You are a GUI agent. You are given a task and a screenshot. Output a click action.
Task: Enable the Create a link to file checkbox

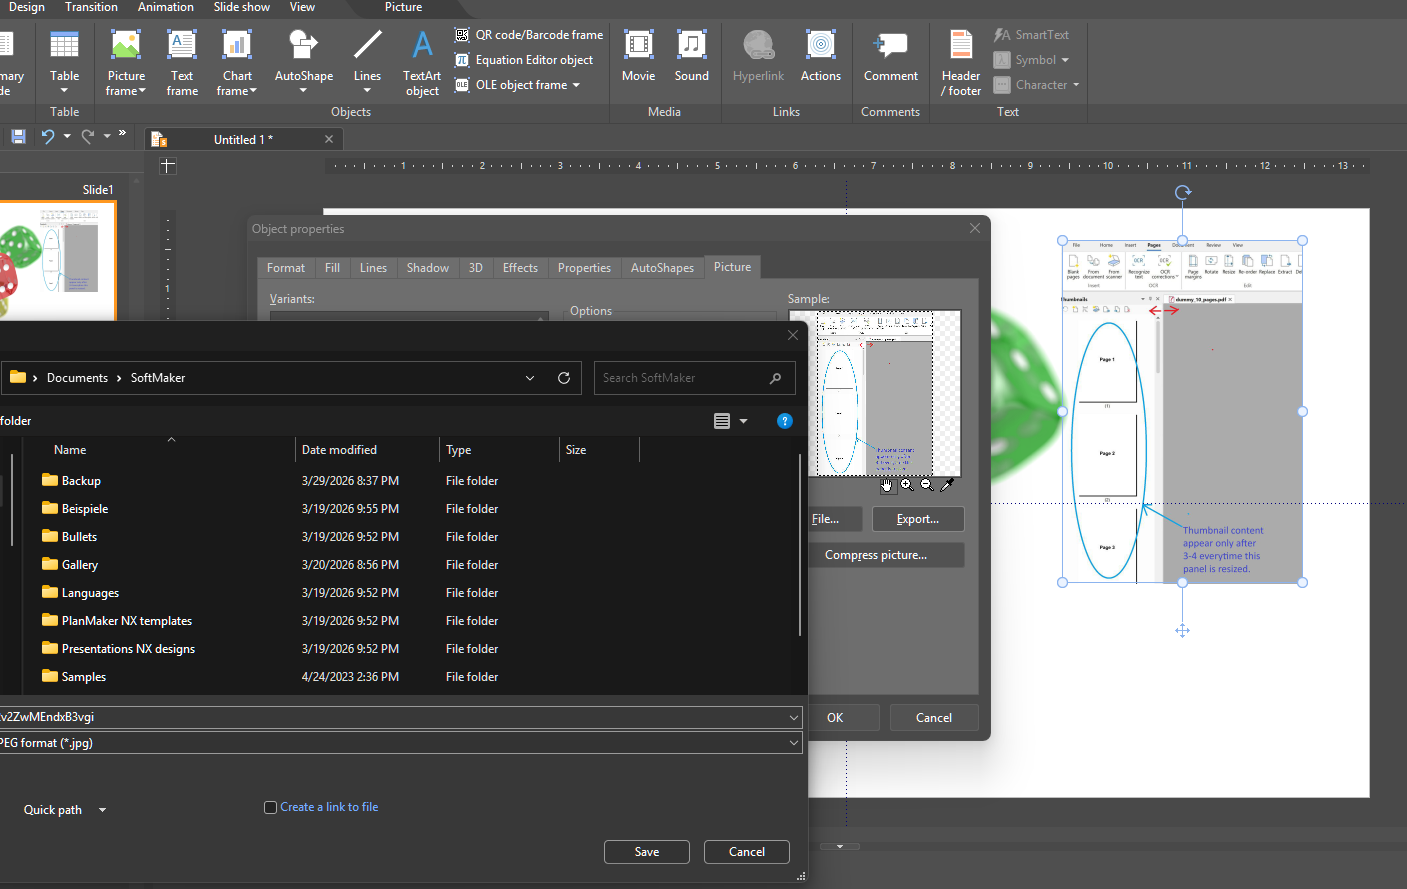point(270,807)
